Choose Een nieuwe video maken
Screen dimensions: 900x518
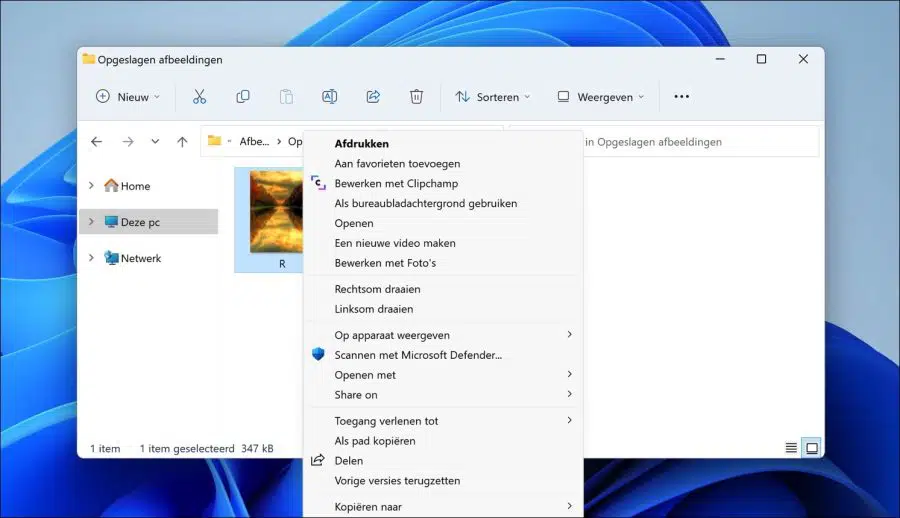pyautogui.click(x=443, y=243)
